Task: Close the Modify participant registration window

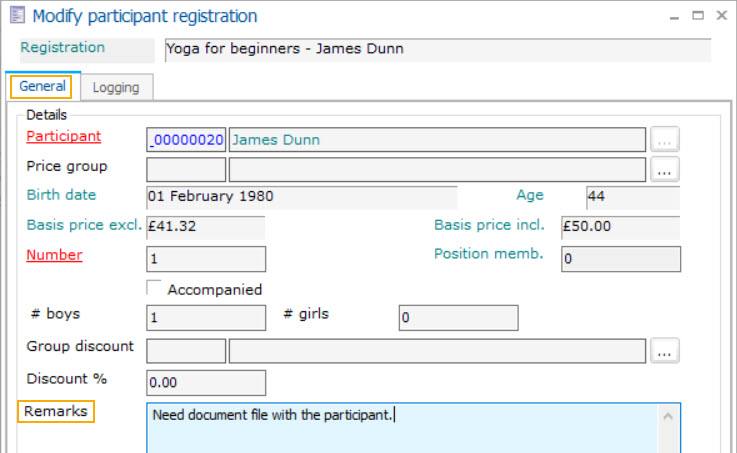Action: point(721,15)
